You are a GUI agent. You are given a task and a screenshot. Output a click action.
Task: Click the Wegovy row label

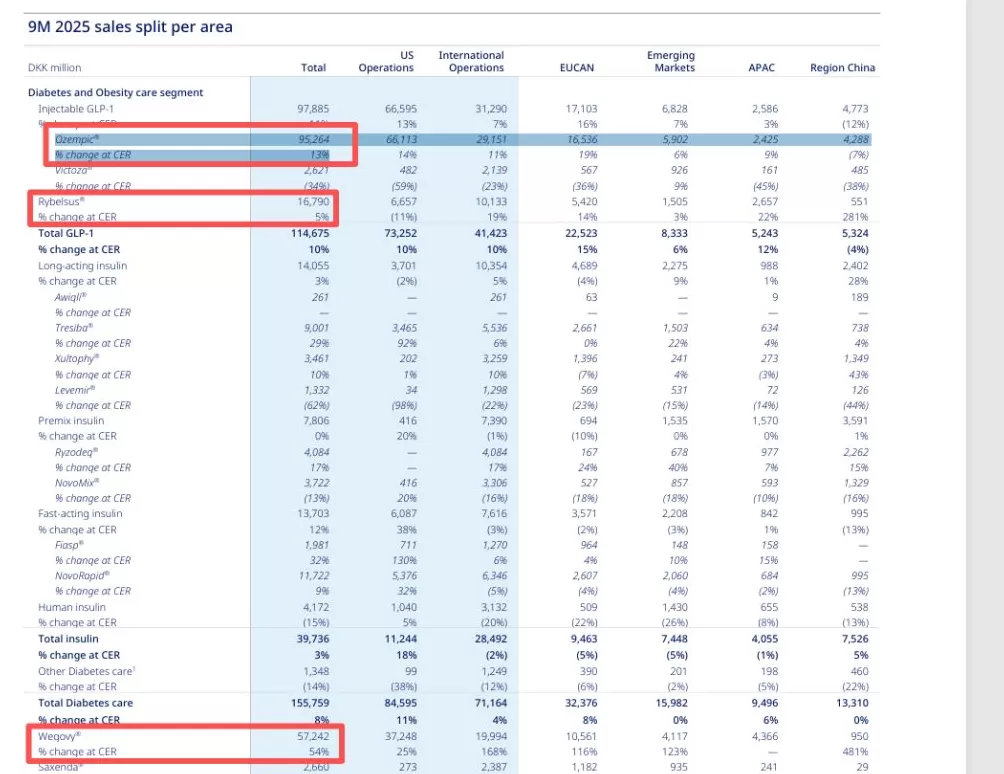coord(58,735)
